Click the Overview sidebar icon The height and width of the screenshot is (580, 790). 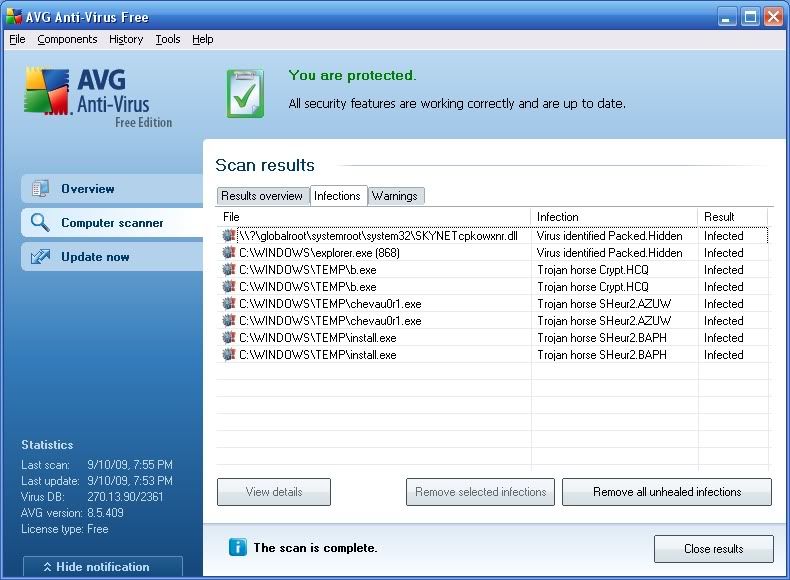click(x=40, y=188)
